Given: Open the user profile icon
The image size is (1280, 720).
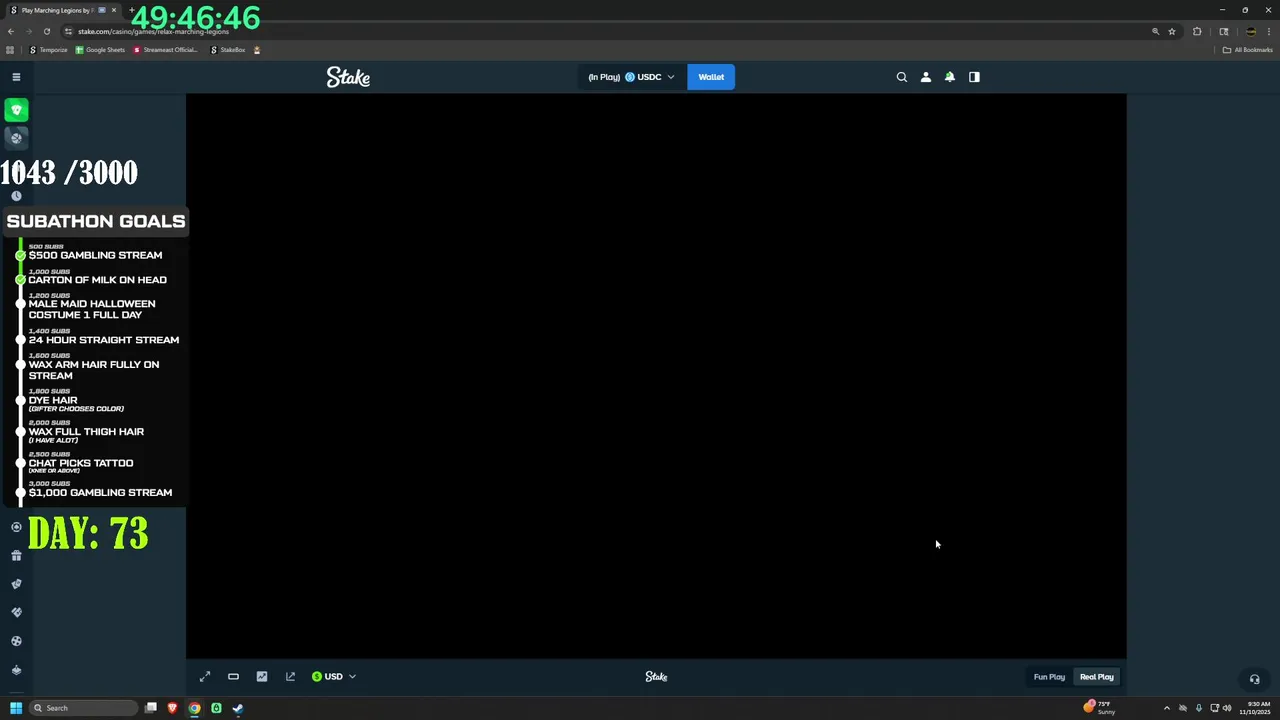Looking at the screenshot, I should coord(926,77).
